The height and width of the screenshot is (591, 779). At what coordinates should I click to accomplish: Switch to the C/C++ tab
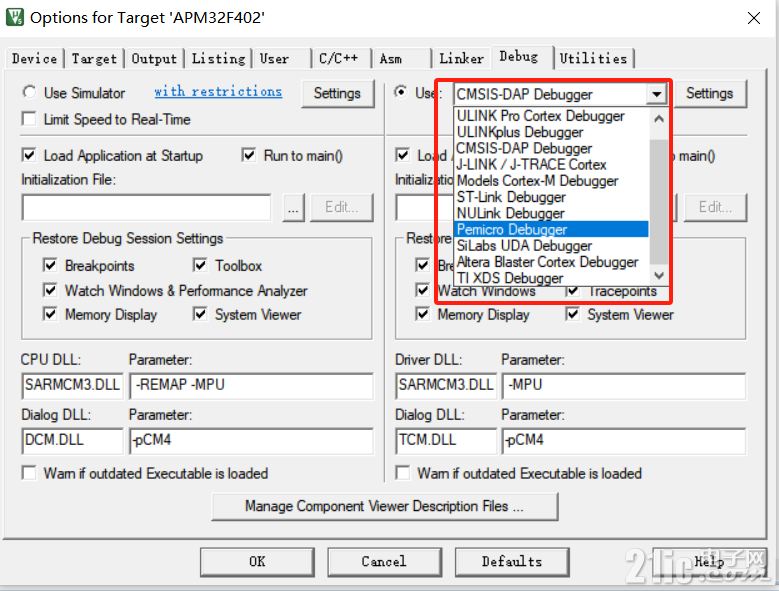click(x=341, y=59)
